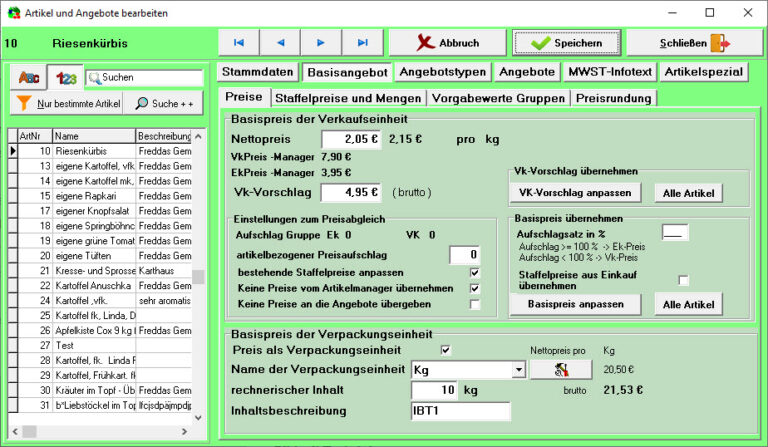Select article 13 eigene Kartoffel, vfk
The height and width of the screenshot is (447, 768).
tap(100, 166)
